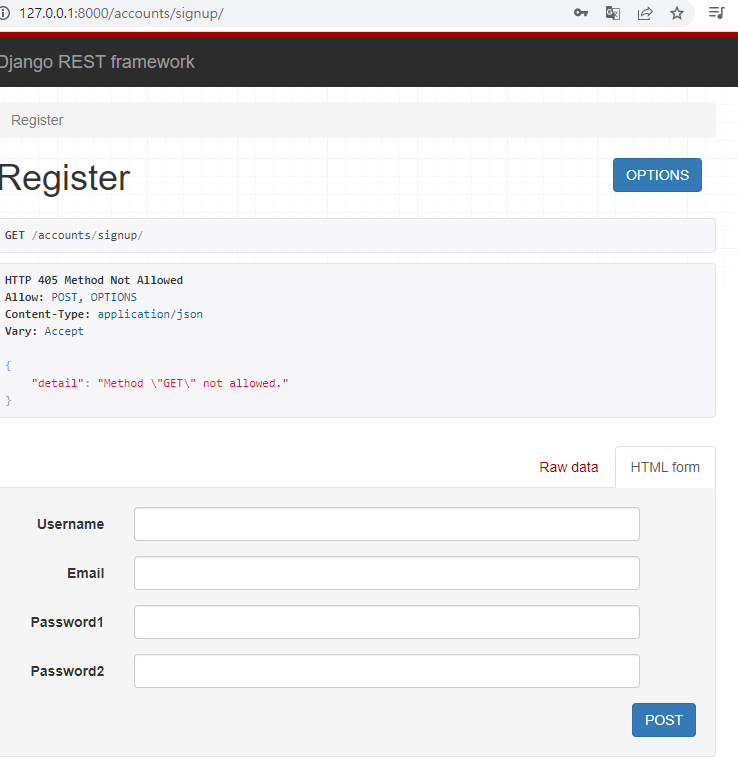
Task: Click the "GET /accounts/signup/" request line
Action: [74, 235]
